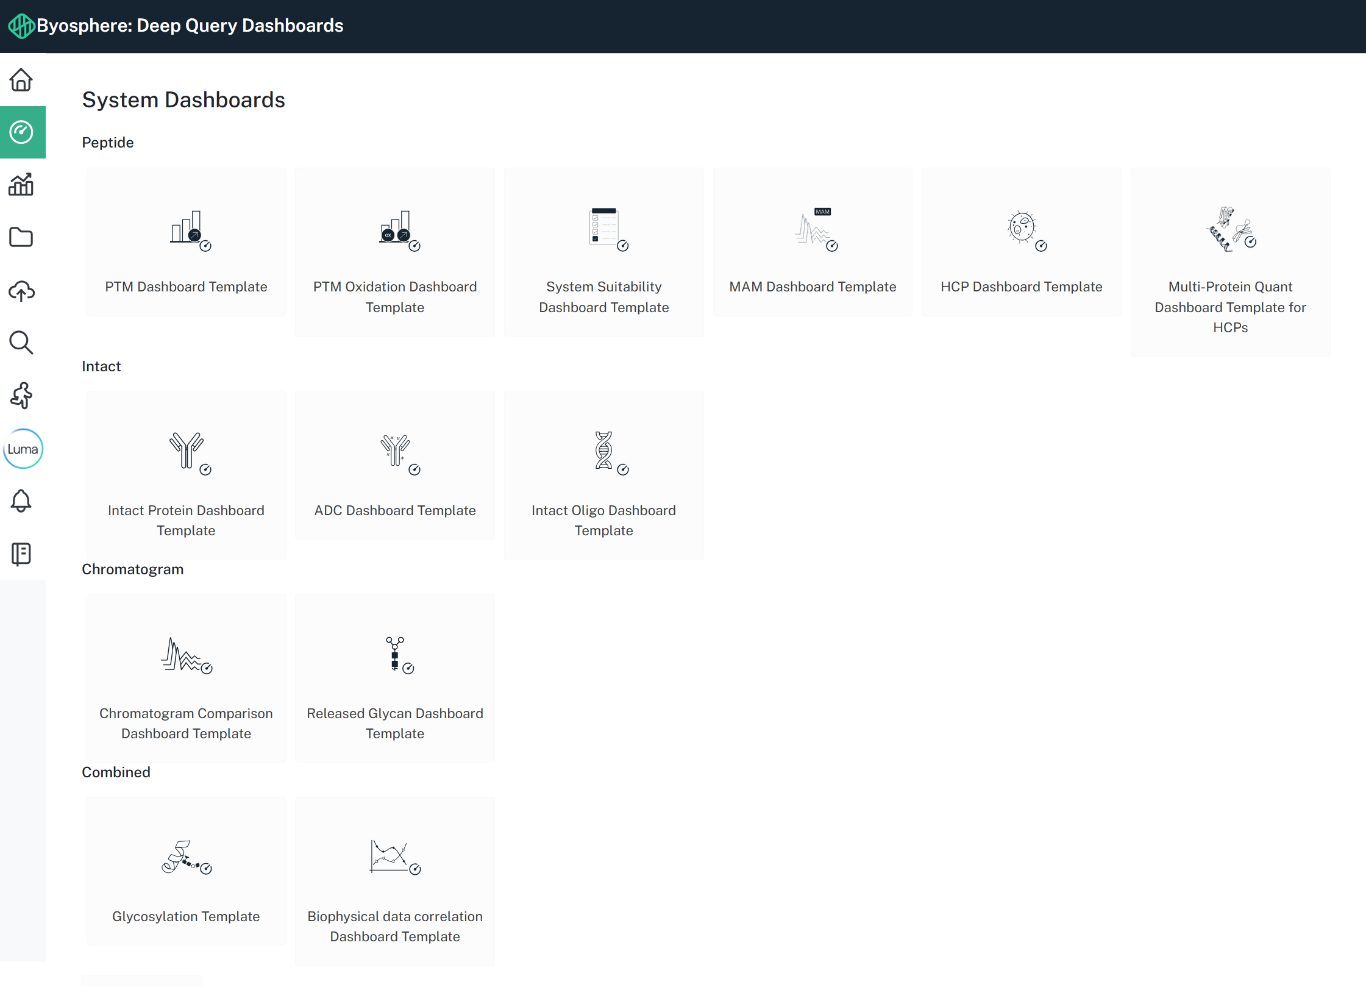This screenshot has height=987, width=1366.
Task: Open Released Glycan Dashboard Template
Action: 395,678
